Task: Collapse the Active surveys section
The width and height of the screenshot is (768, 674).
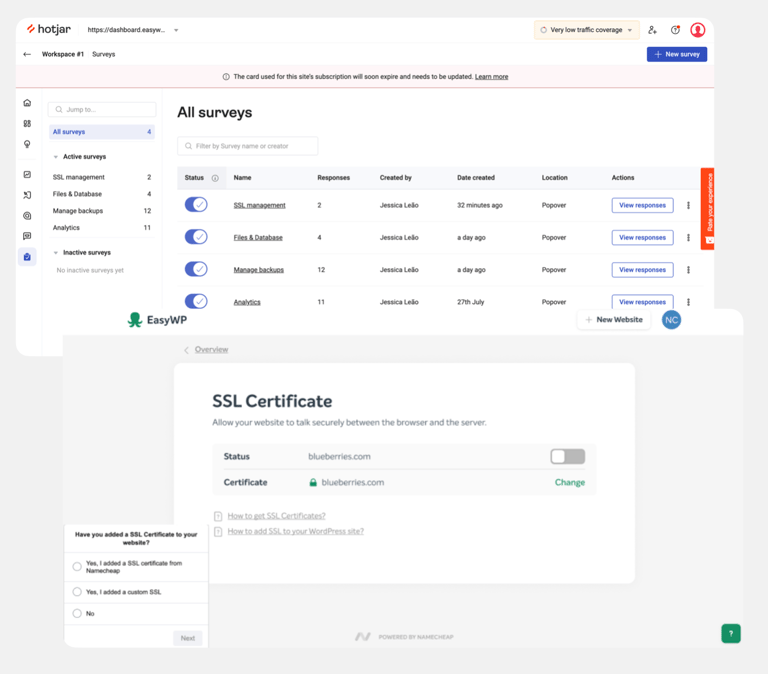Action: (56, 157)
